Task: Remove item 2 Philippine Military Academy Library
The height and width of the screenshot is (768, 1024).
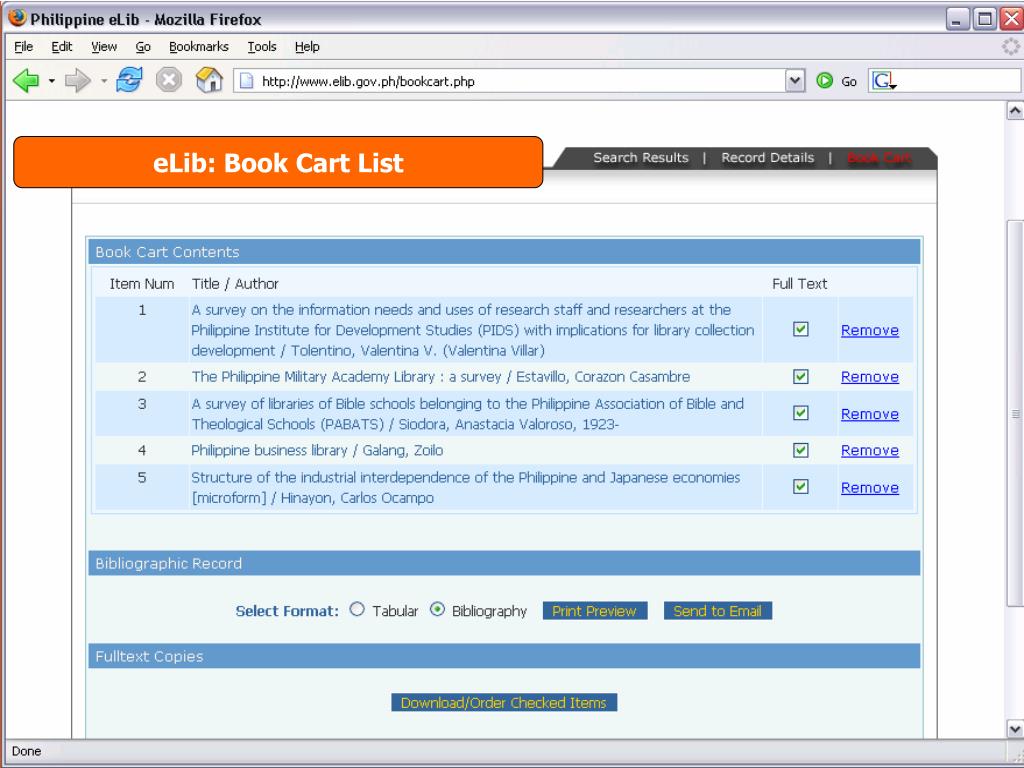Action: tap(869, 377)
